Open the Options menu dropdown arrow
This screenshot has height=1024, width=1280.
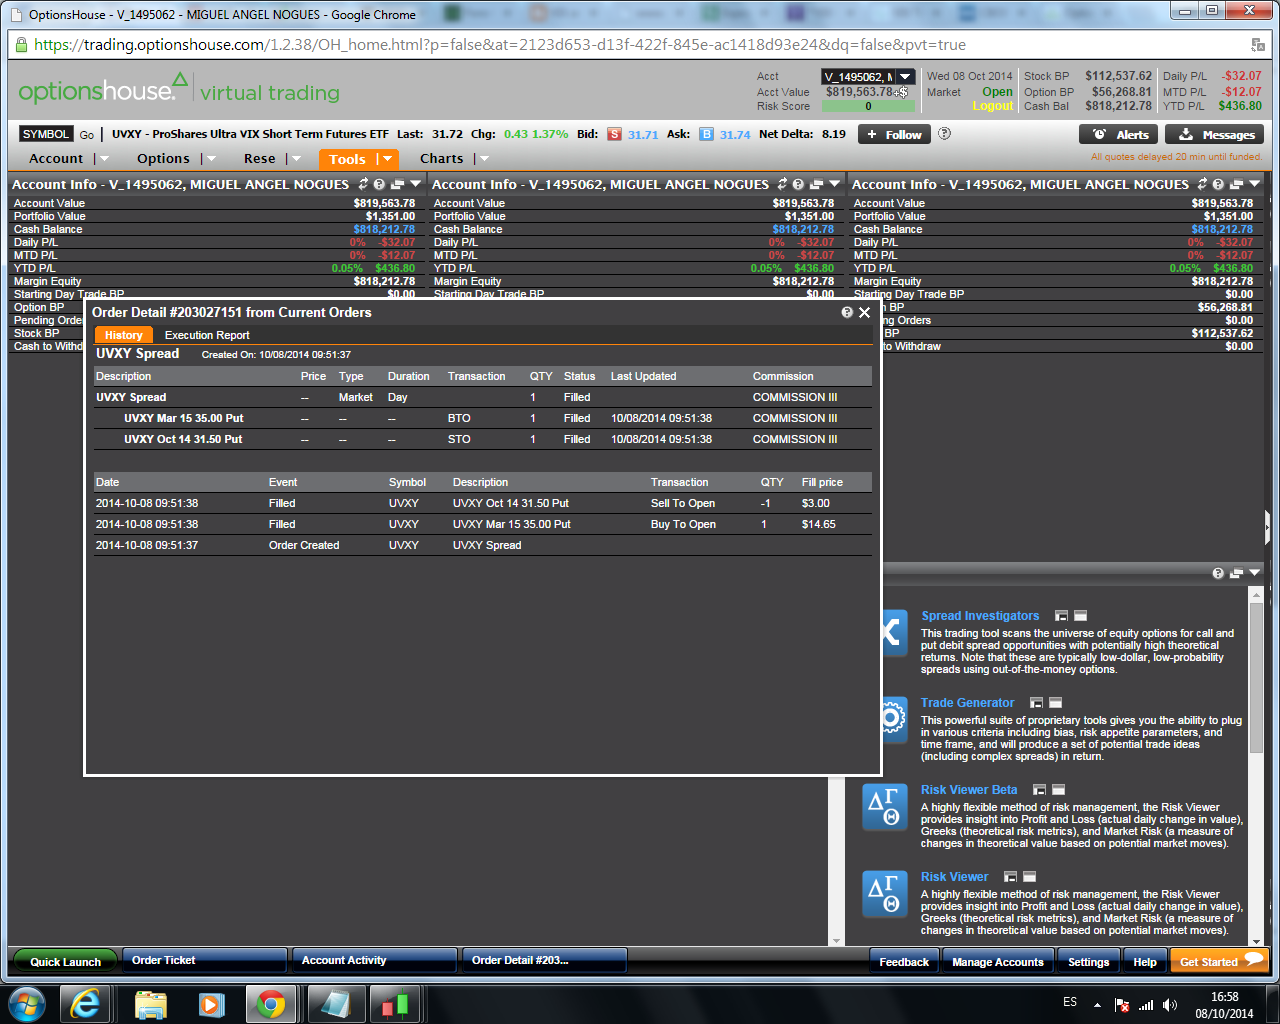(210, 159)
